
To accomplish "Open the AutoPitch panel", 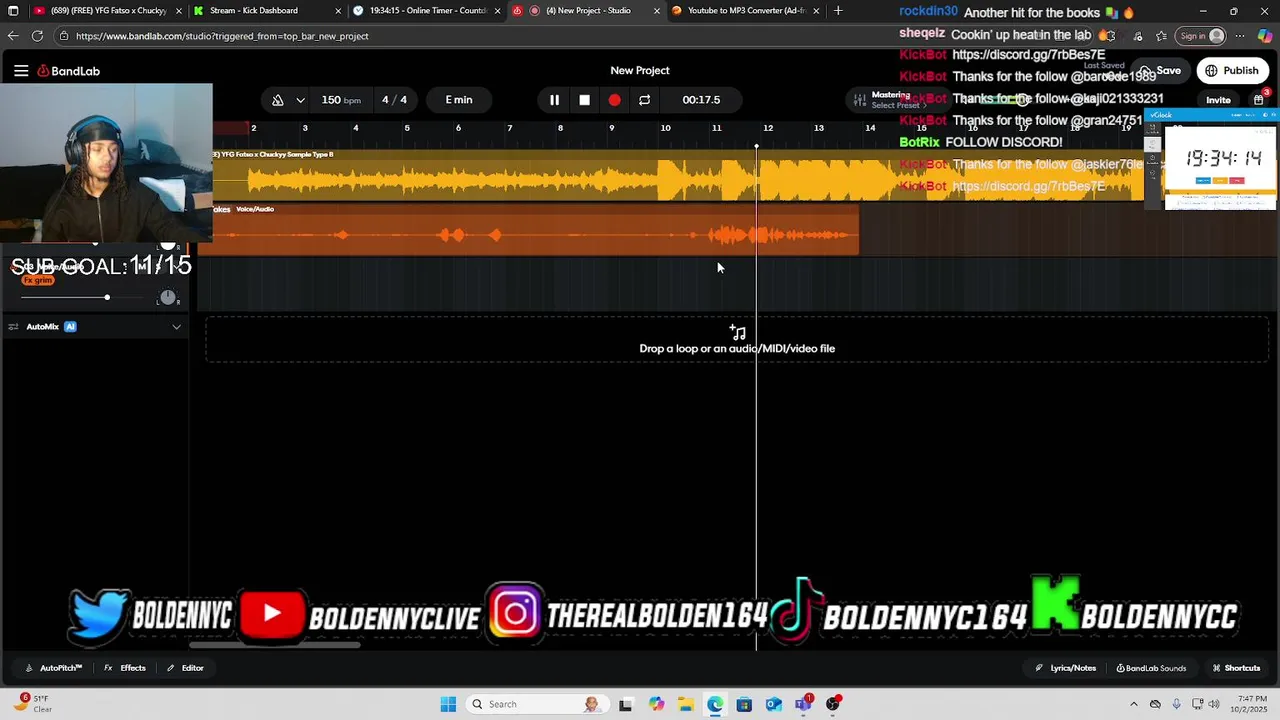I will click(x=54, y=668).
